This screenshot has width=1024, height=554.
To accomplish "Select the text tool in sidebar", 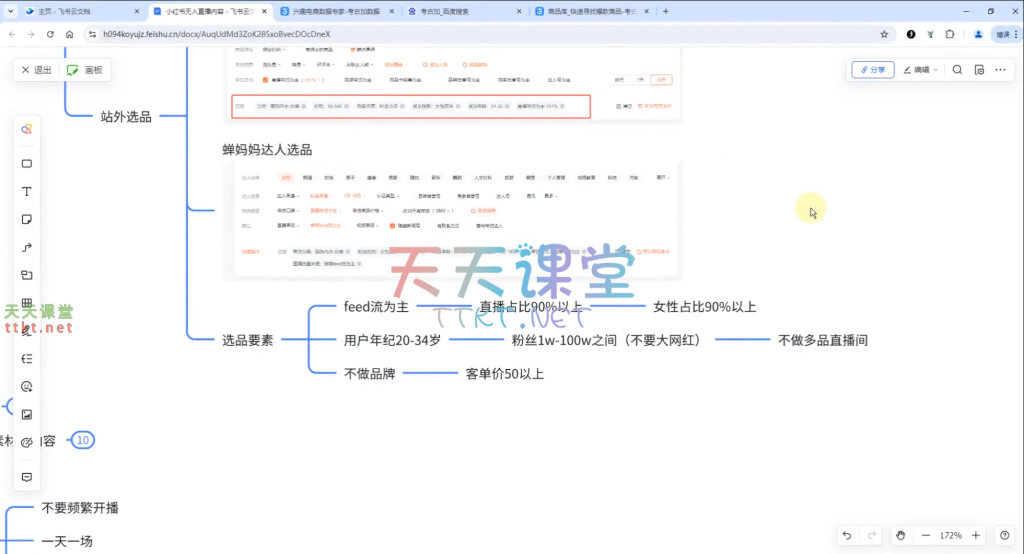I will 27,191.
